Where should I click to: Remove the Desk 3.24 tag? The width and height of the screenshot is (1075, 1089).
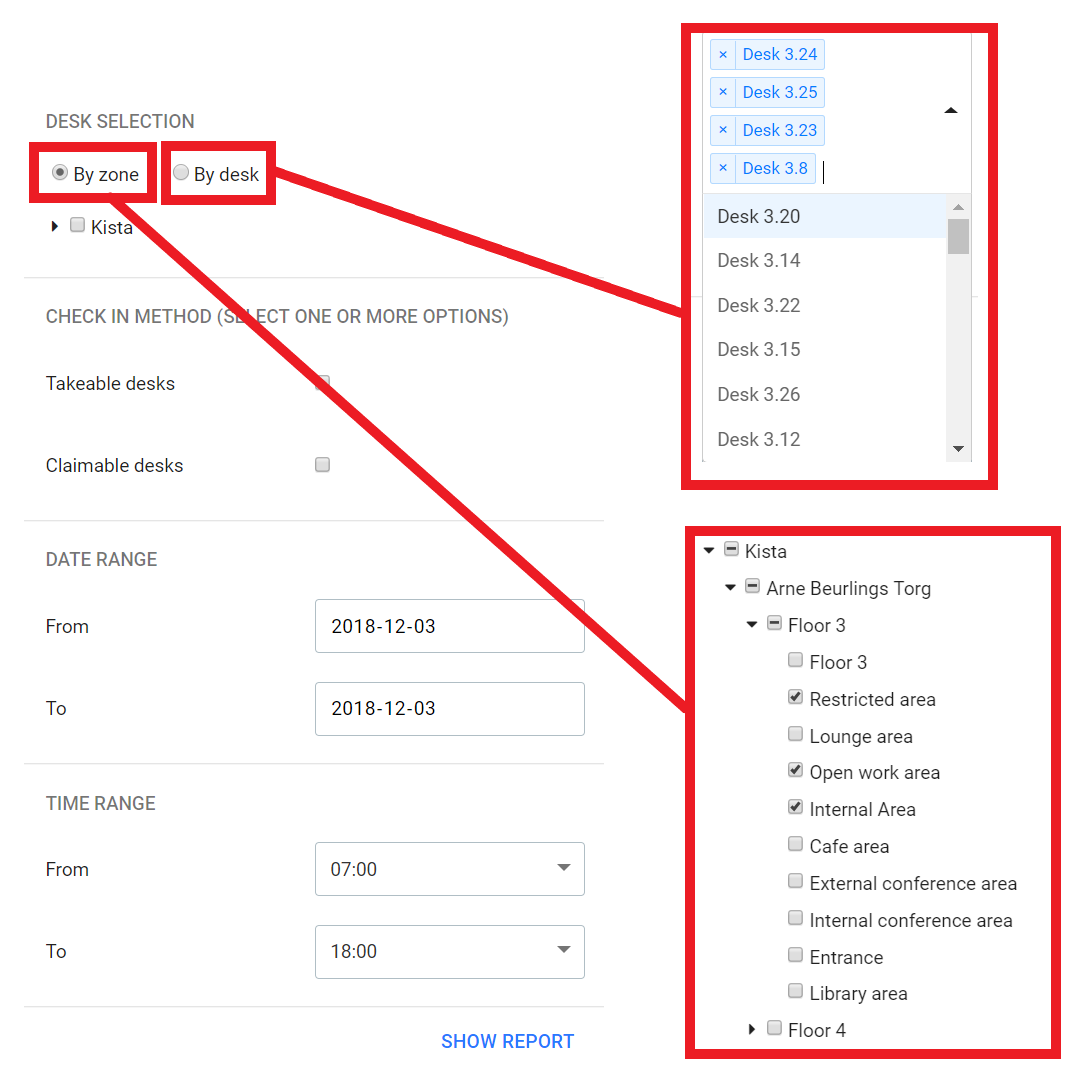[x=723, y=54]
